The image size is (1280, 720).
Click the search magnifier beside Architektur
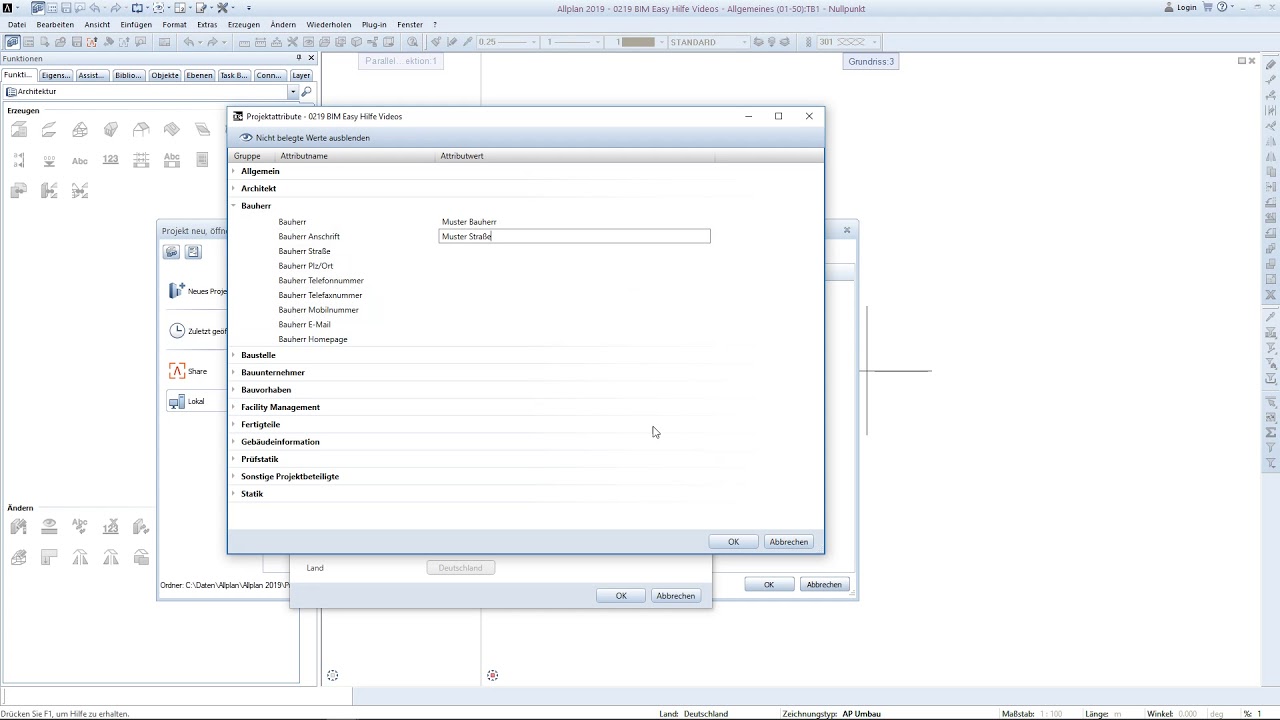click(307, 92)
